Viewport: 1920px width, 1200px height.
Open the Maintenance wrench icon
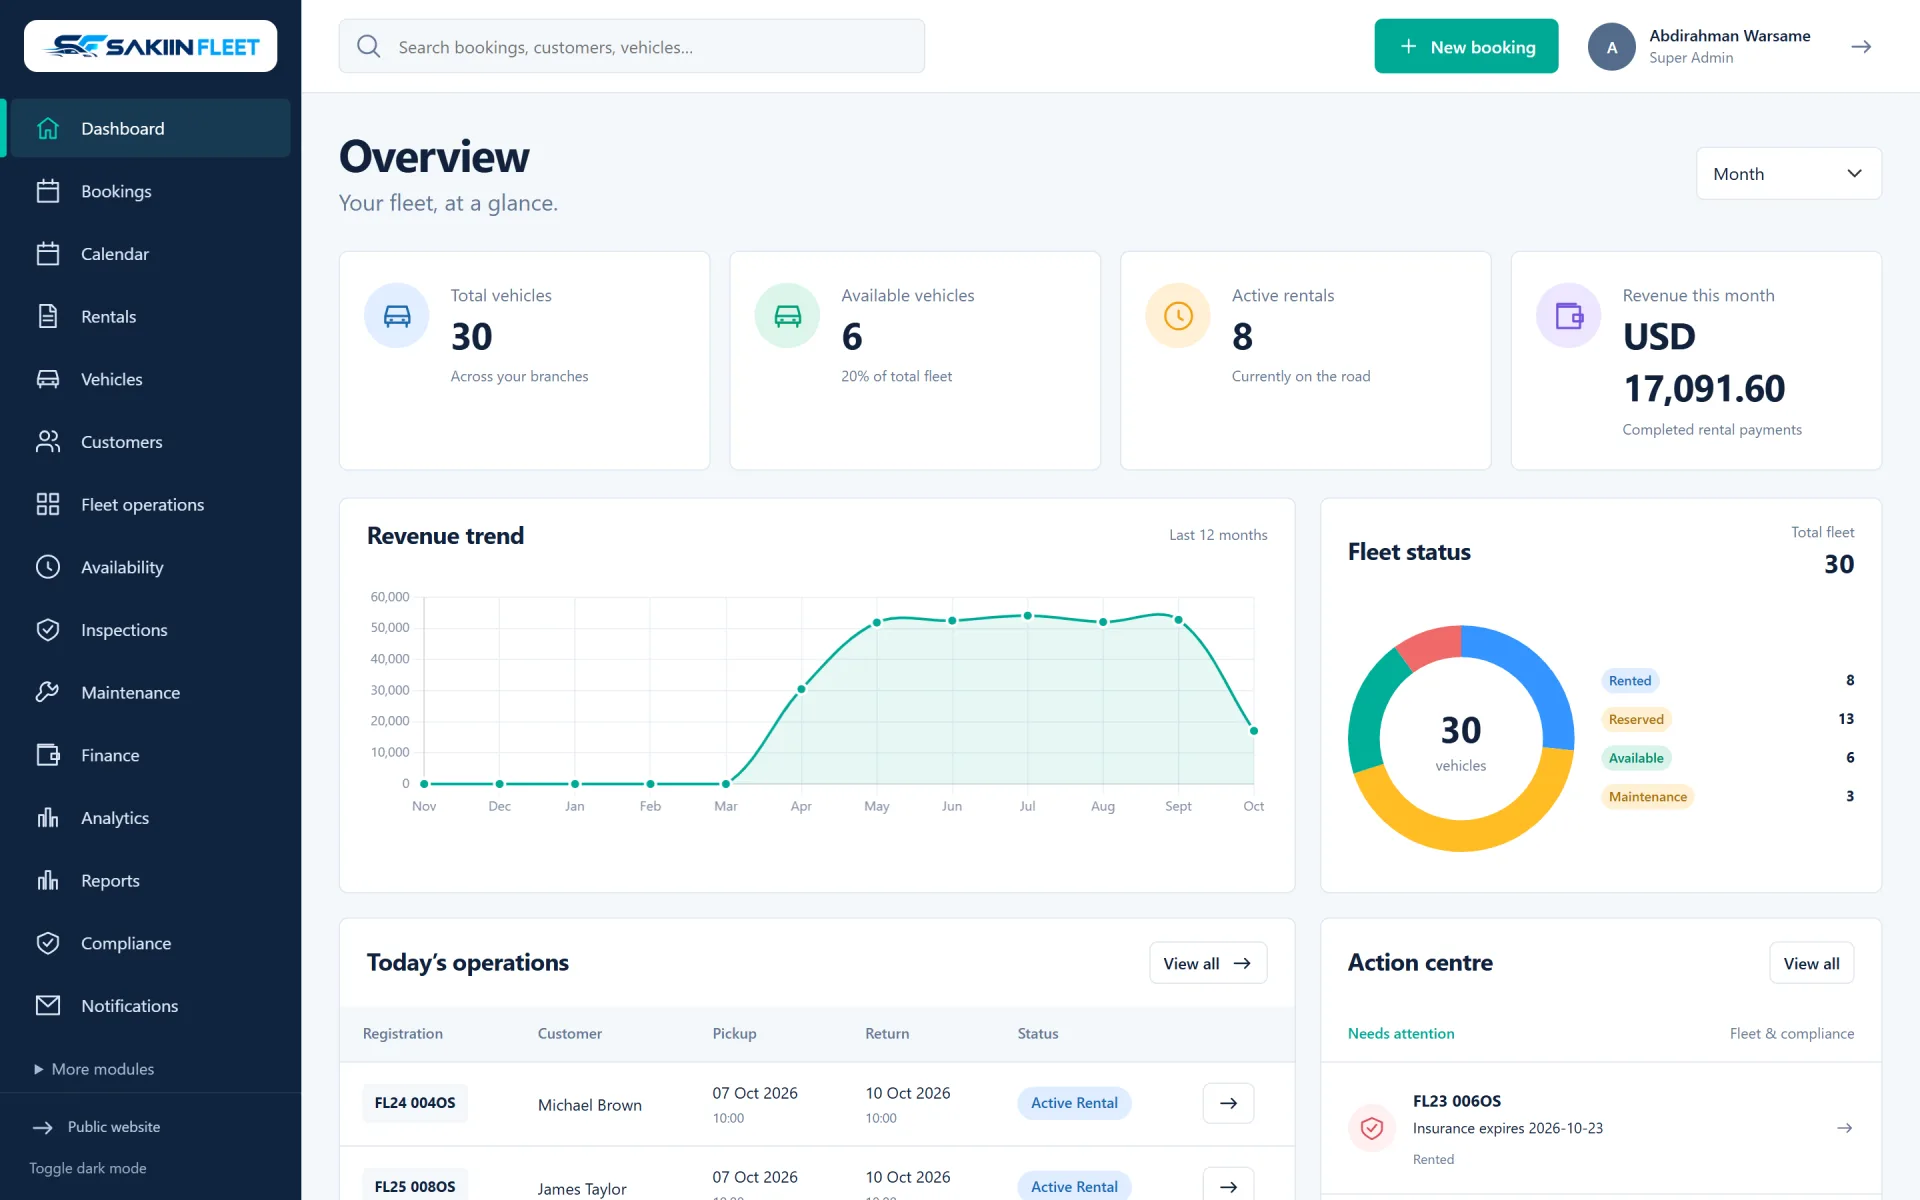[48, 692]
